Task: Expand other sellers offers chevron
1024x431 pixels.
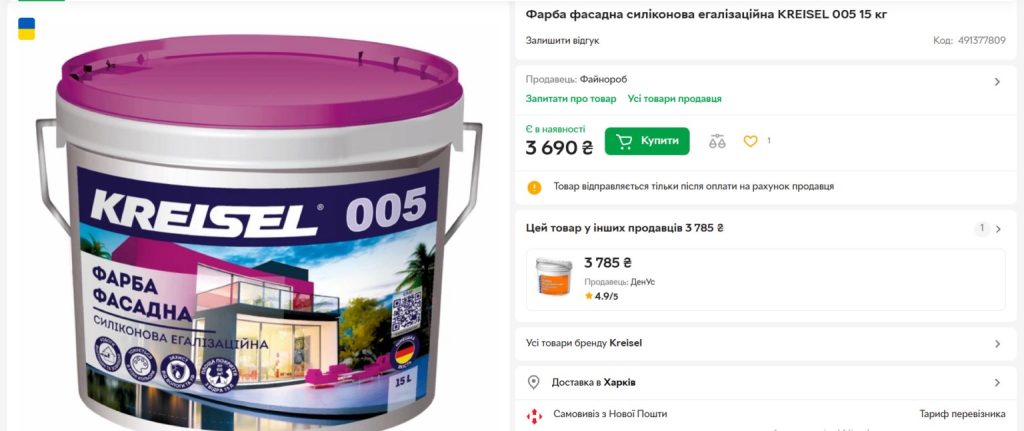Action: tap(997, 229)
